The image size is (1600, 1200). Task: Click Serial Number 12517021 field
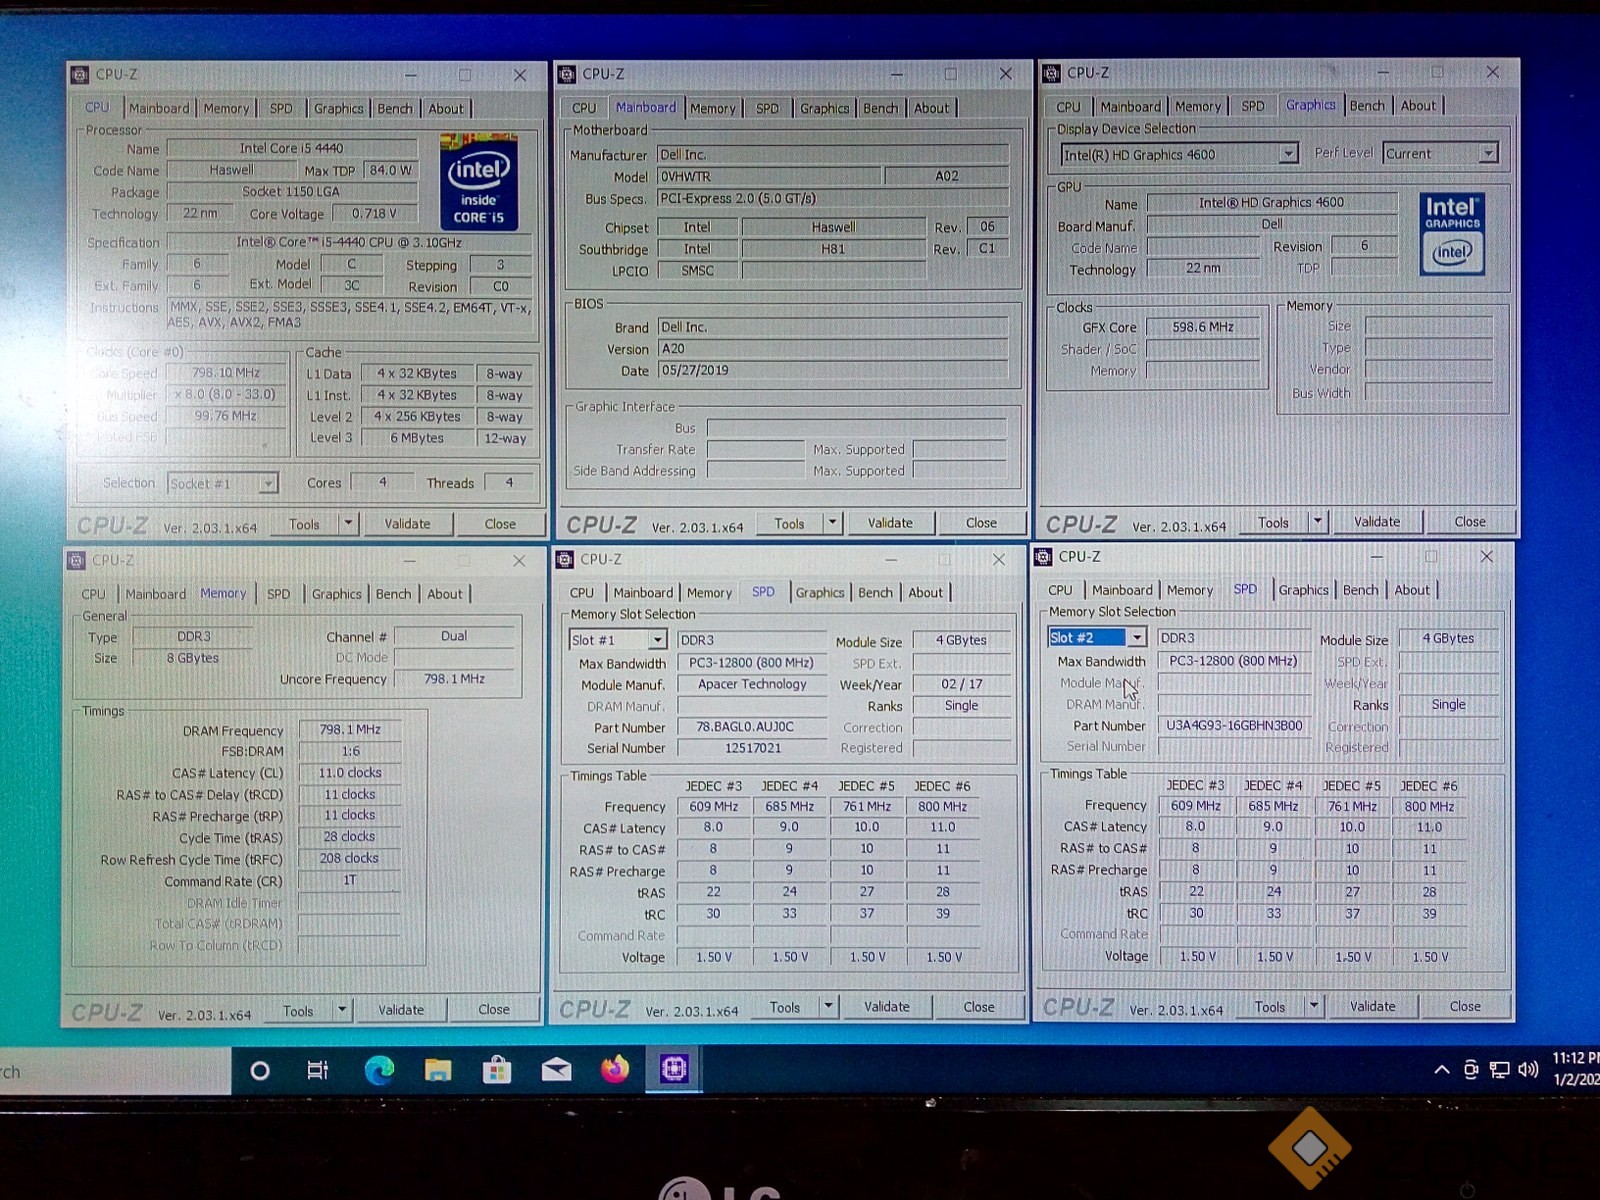click(752, 748)
